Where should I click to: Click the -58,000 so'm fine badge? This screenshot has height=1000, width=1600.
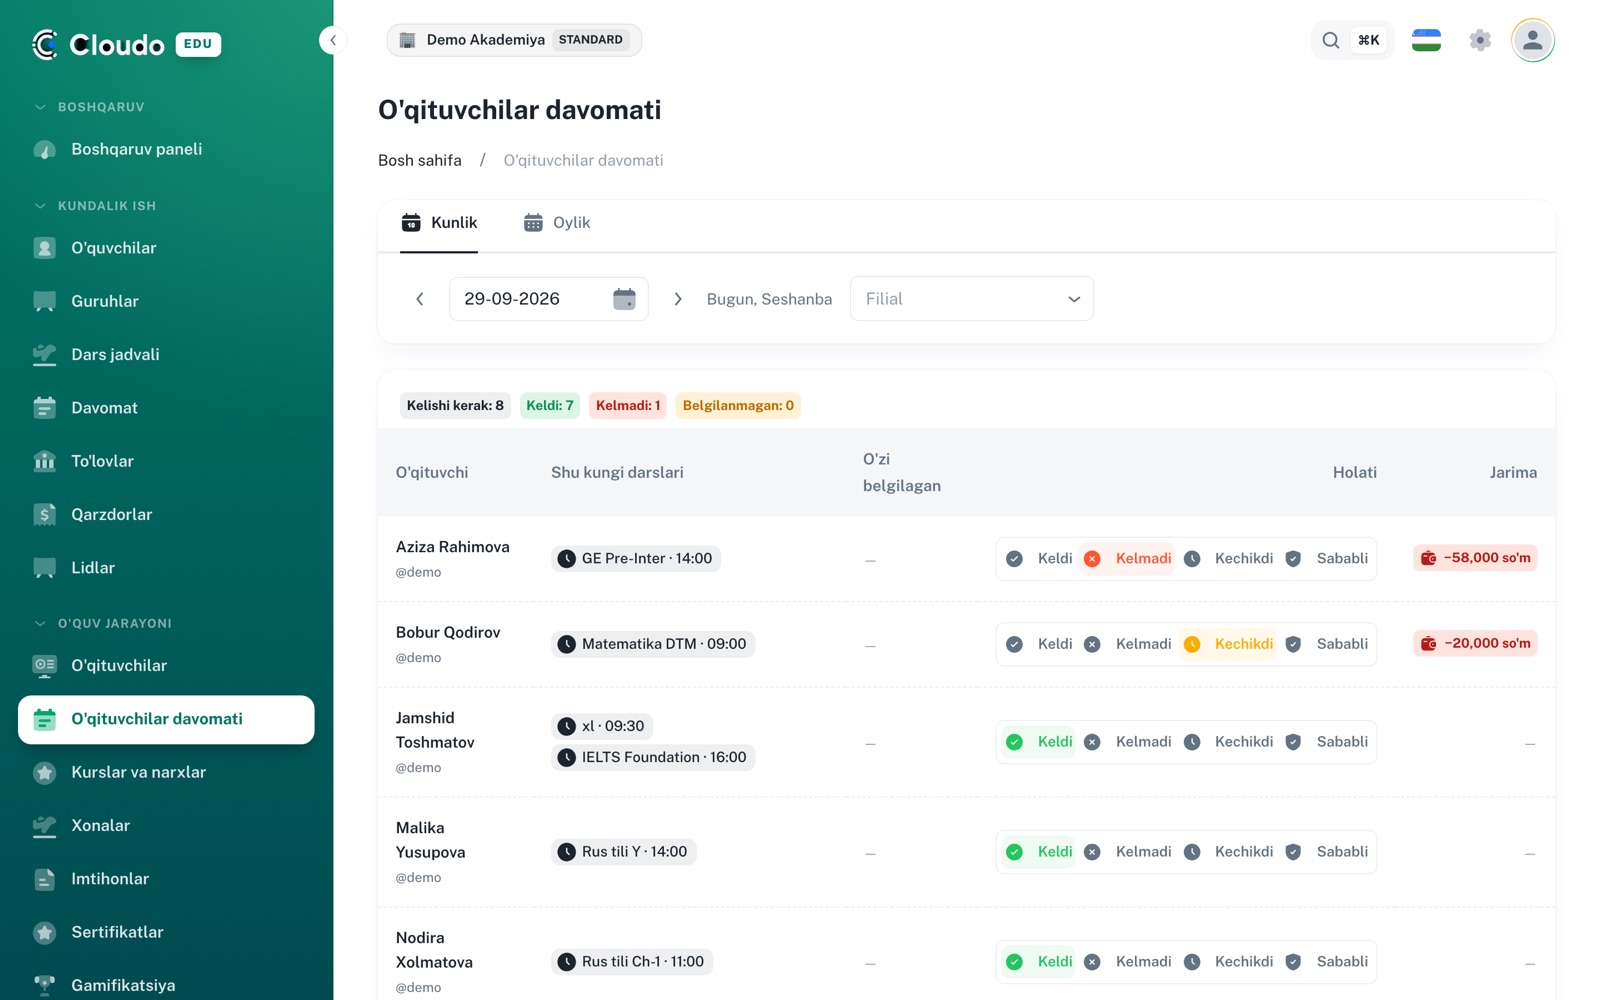1475,558
